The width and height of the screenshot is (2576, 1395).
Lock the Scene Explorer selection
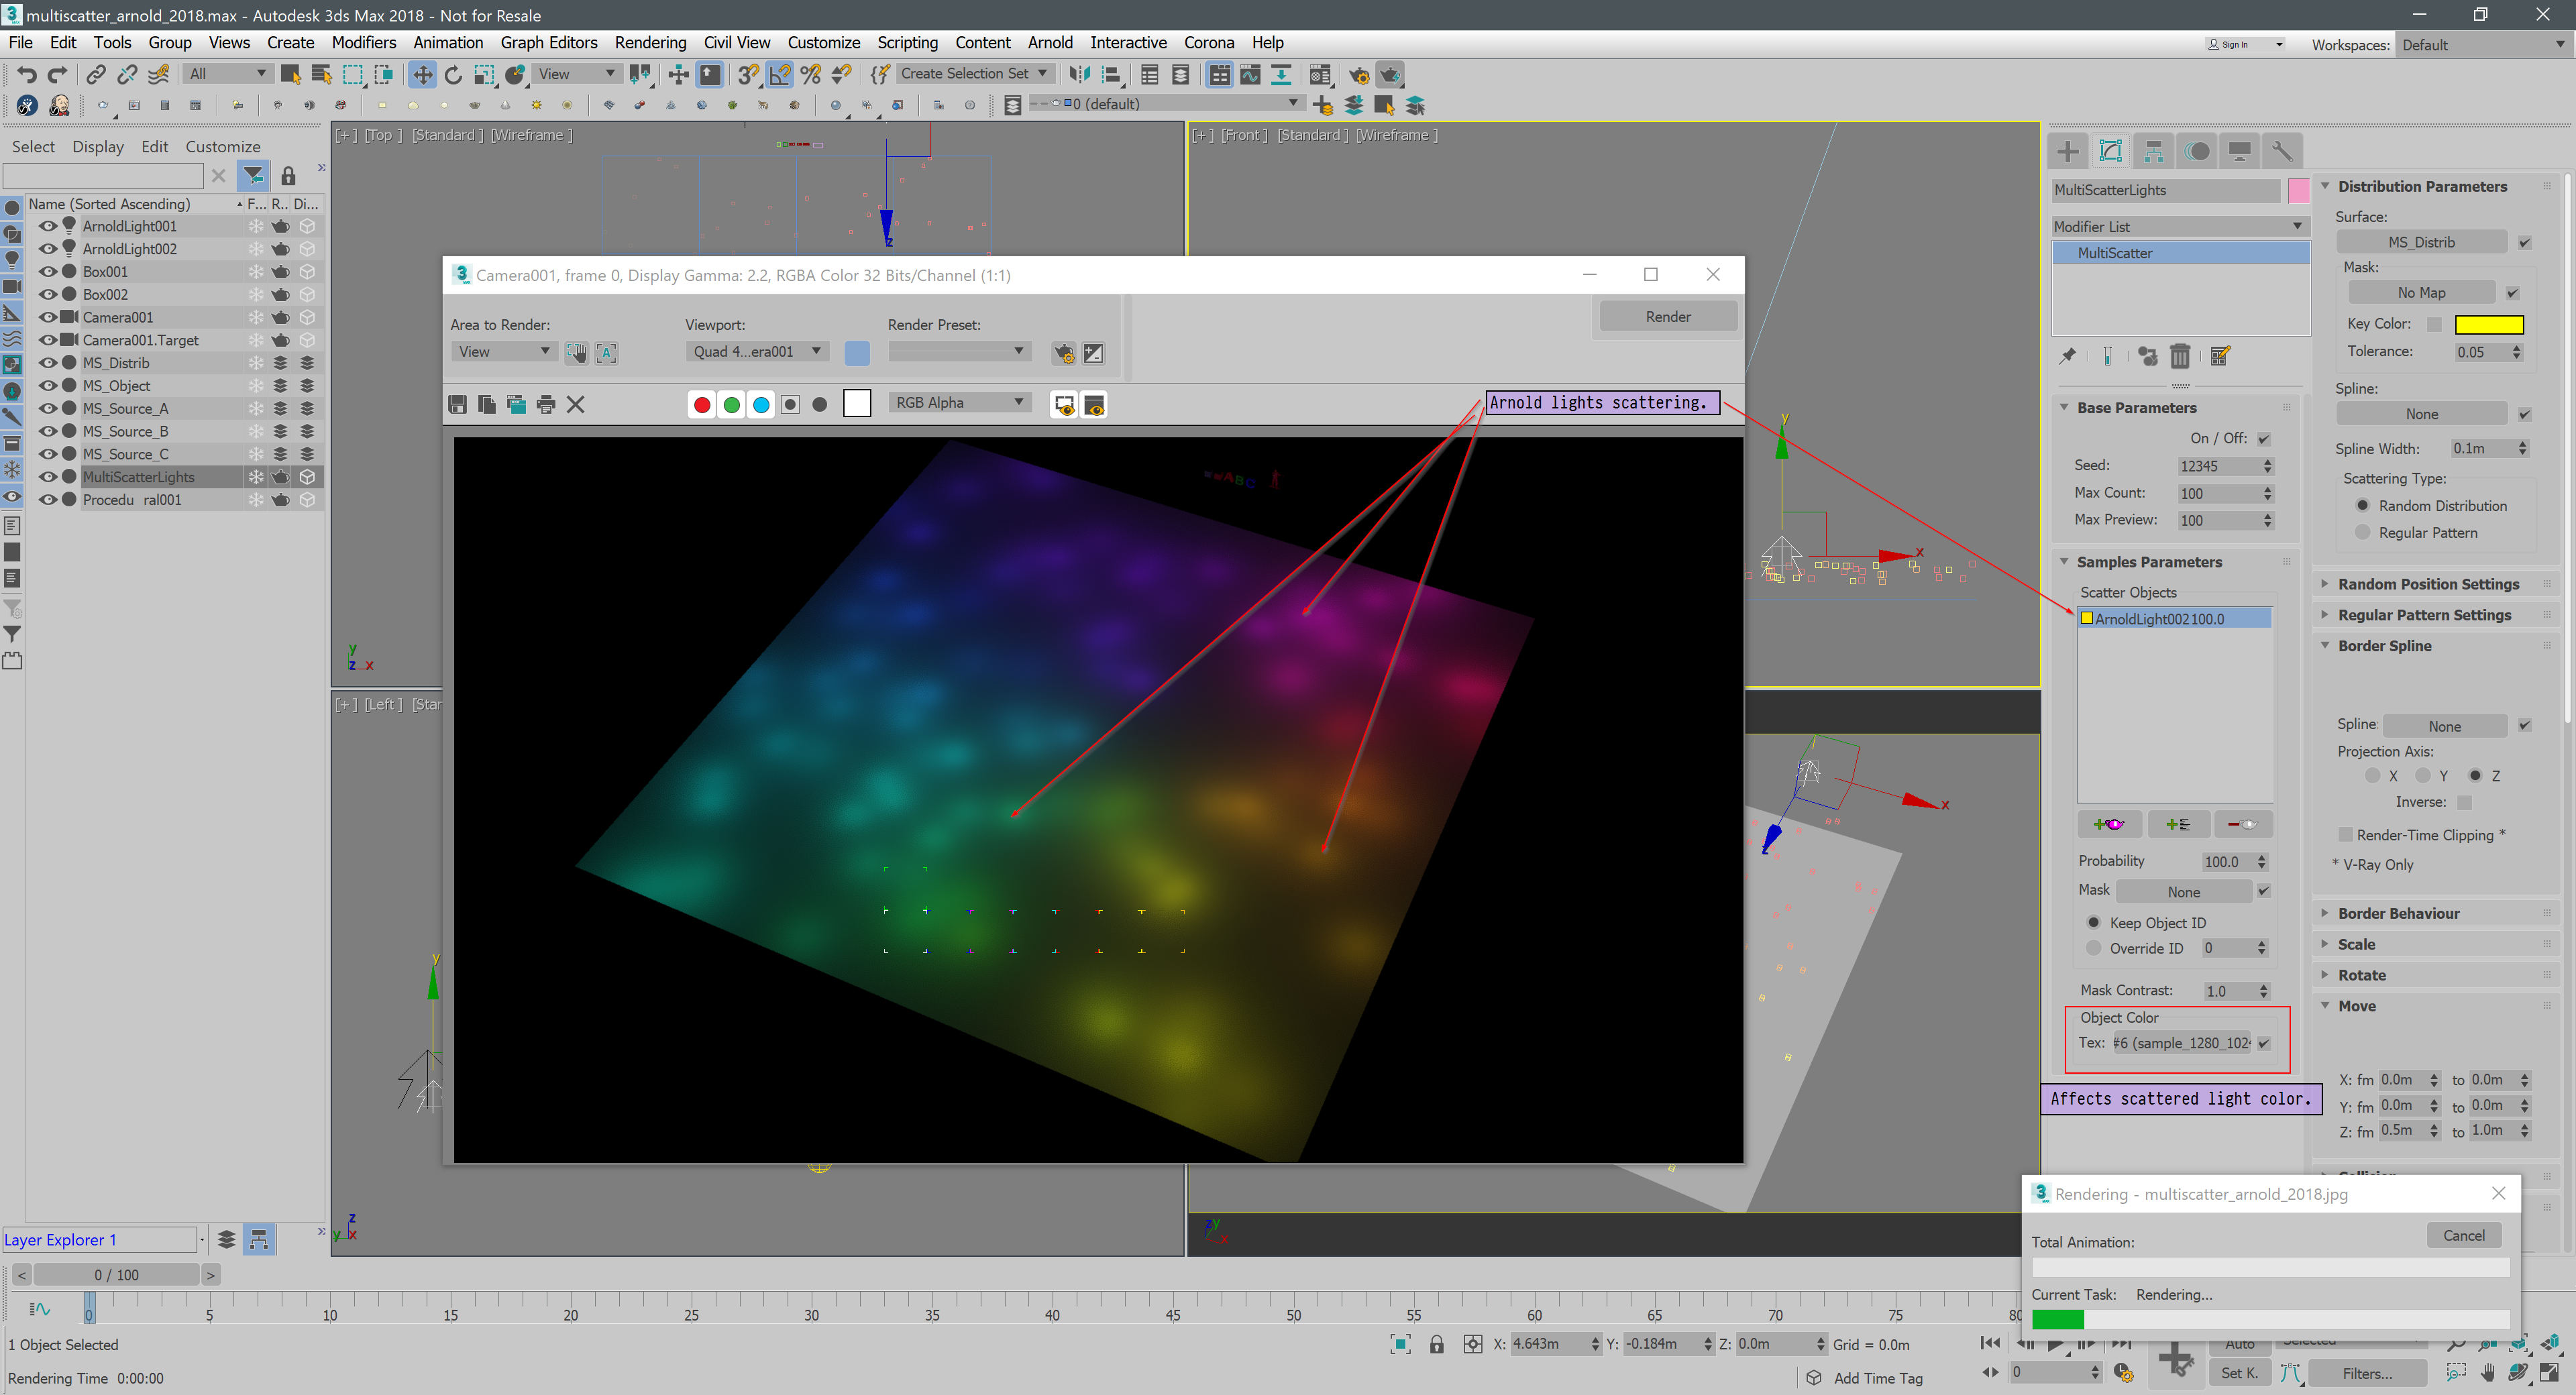[288, 176]
